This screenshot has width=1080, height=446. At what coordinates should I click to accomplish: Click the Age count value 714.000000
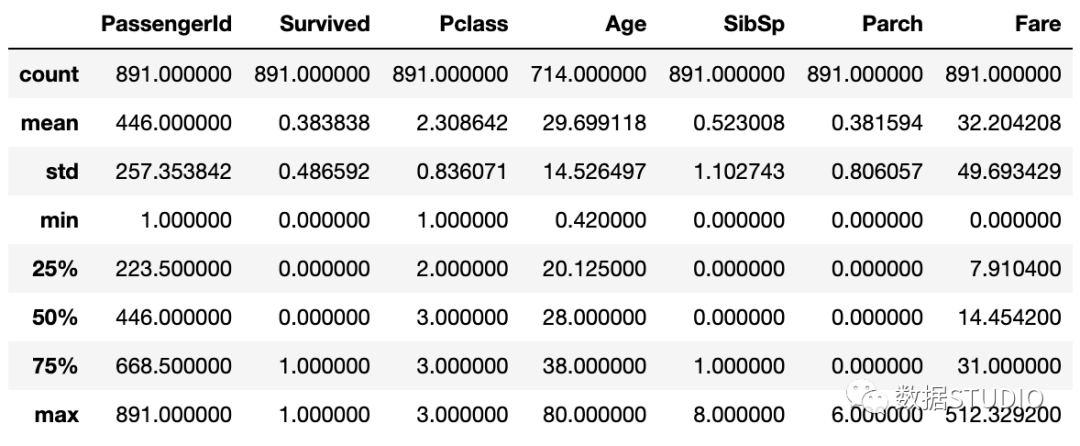coord(588,74)
